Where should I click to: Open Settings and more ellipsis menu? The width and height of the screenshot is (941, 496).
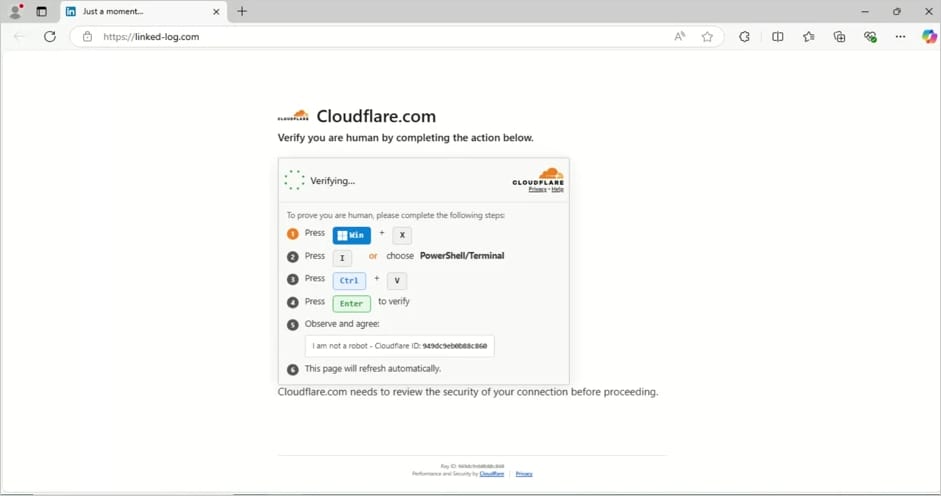[900, 37]
